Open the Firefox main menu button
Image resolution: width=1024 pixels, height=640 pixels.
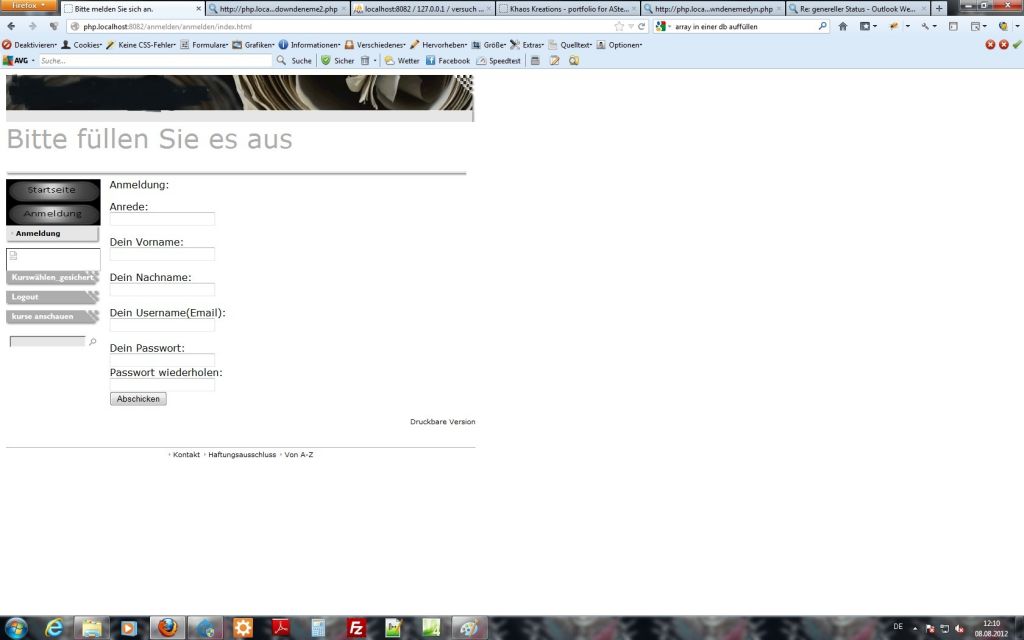pos(29,6)
